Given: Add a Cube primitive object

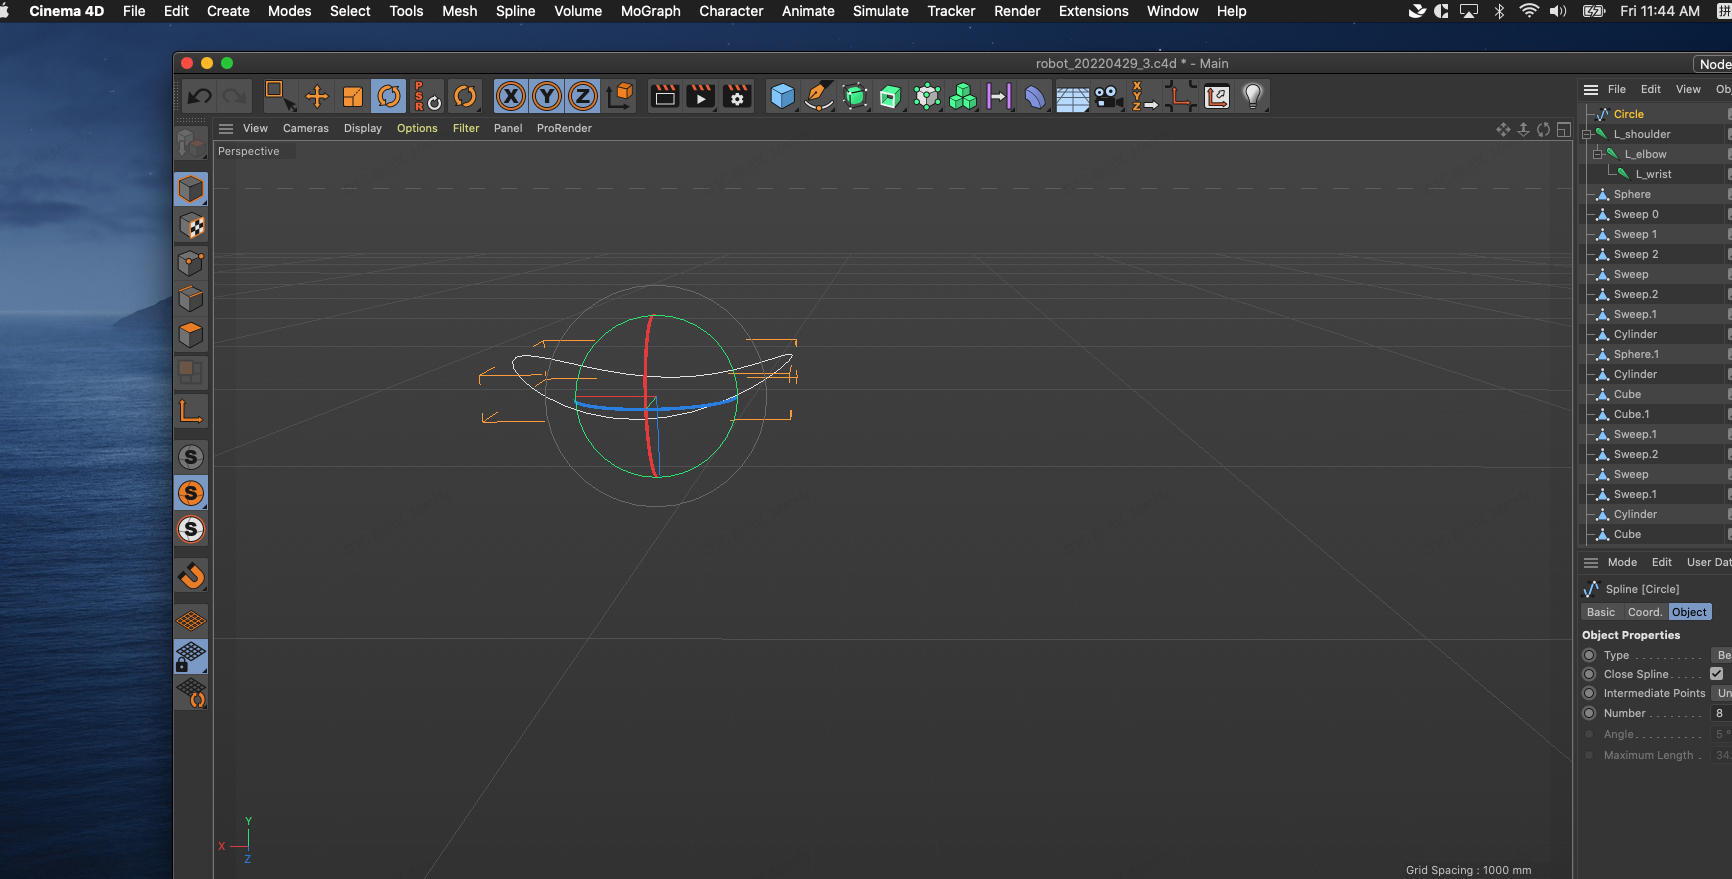Looking at the screenshot, I should pyautogui.click(x=783, y=96).
